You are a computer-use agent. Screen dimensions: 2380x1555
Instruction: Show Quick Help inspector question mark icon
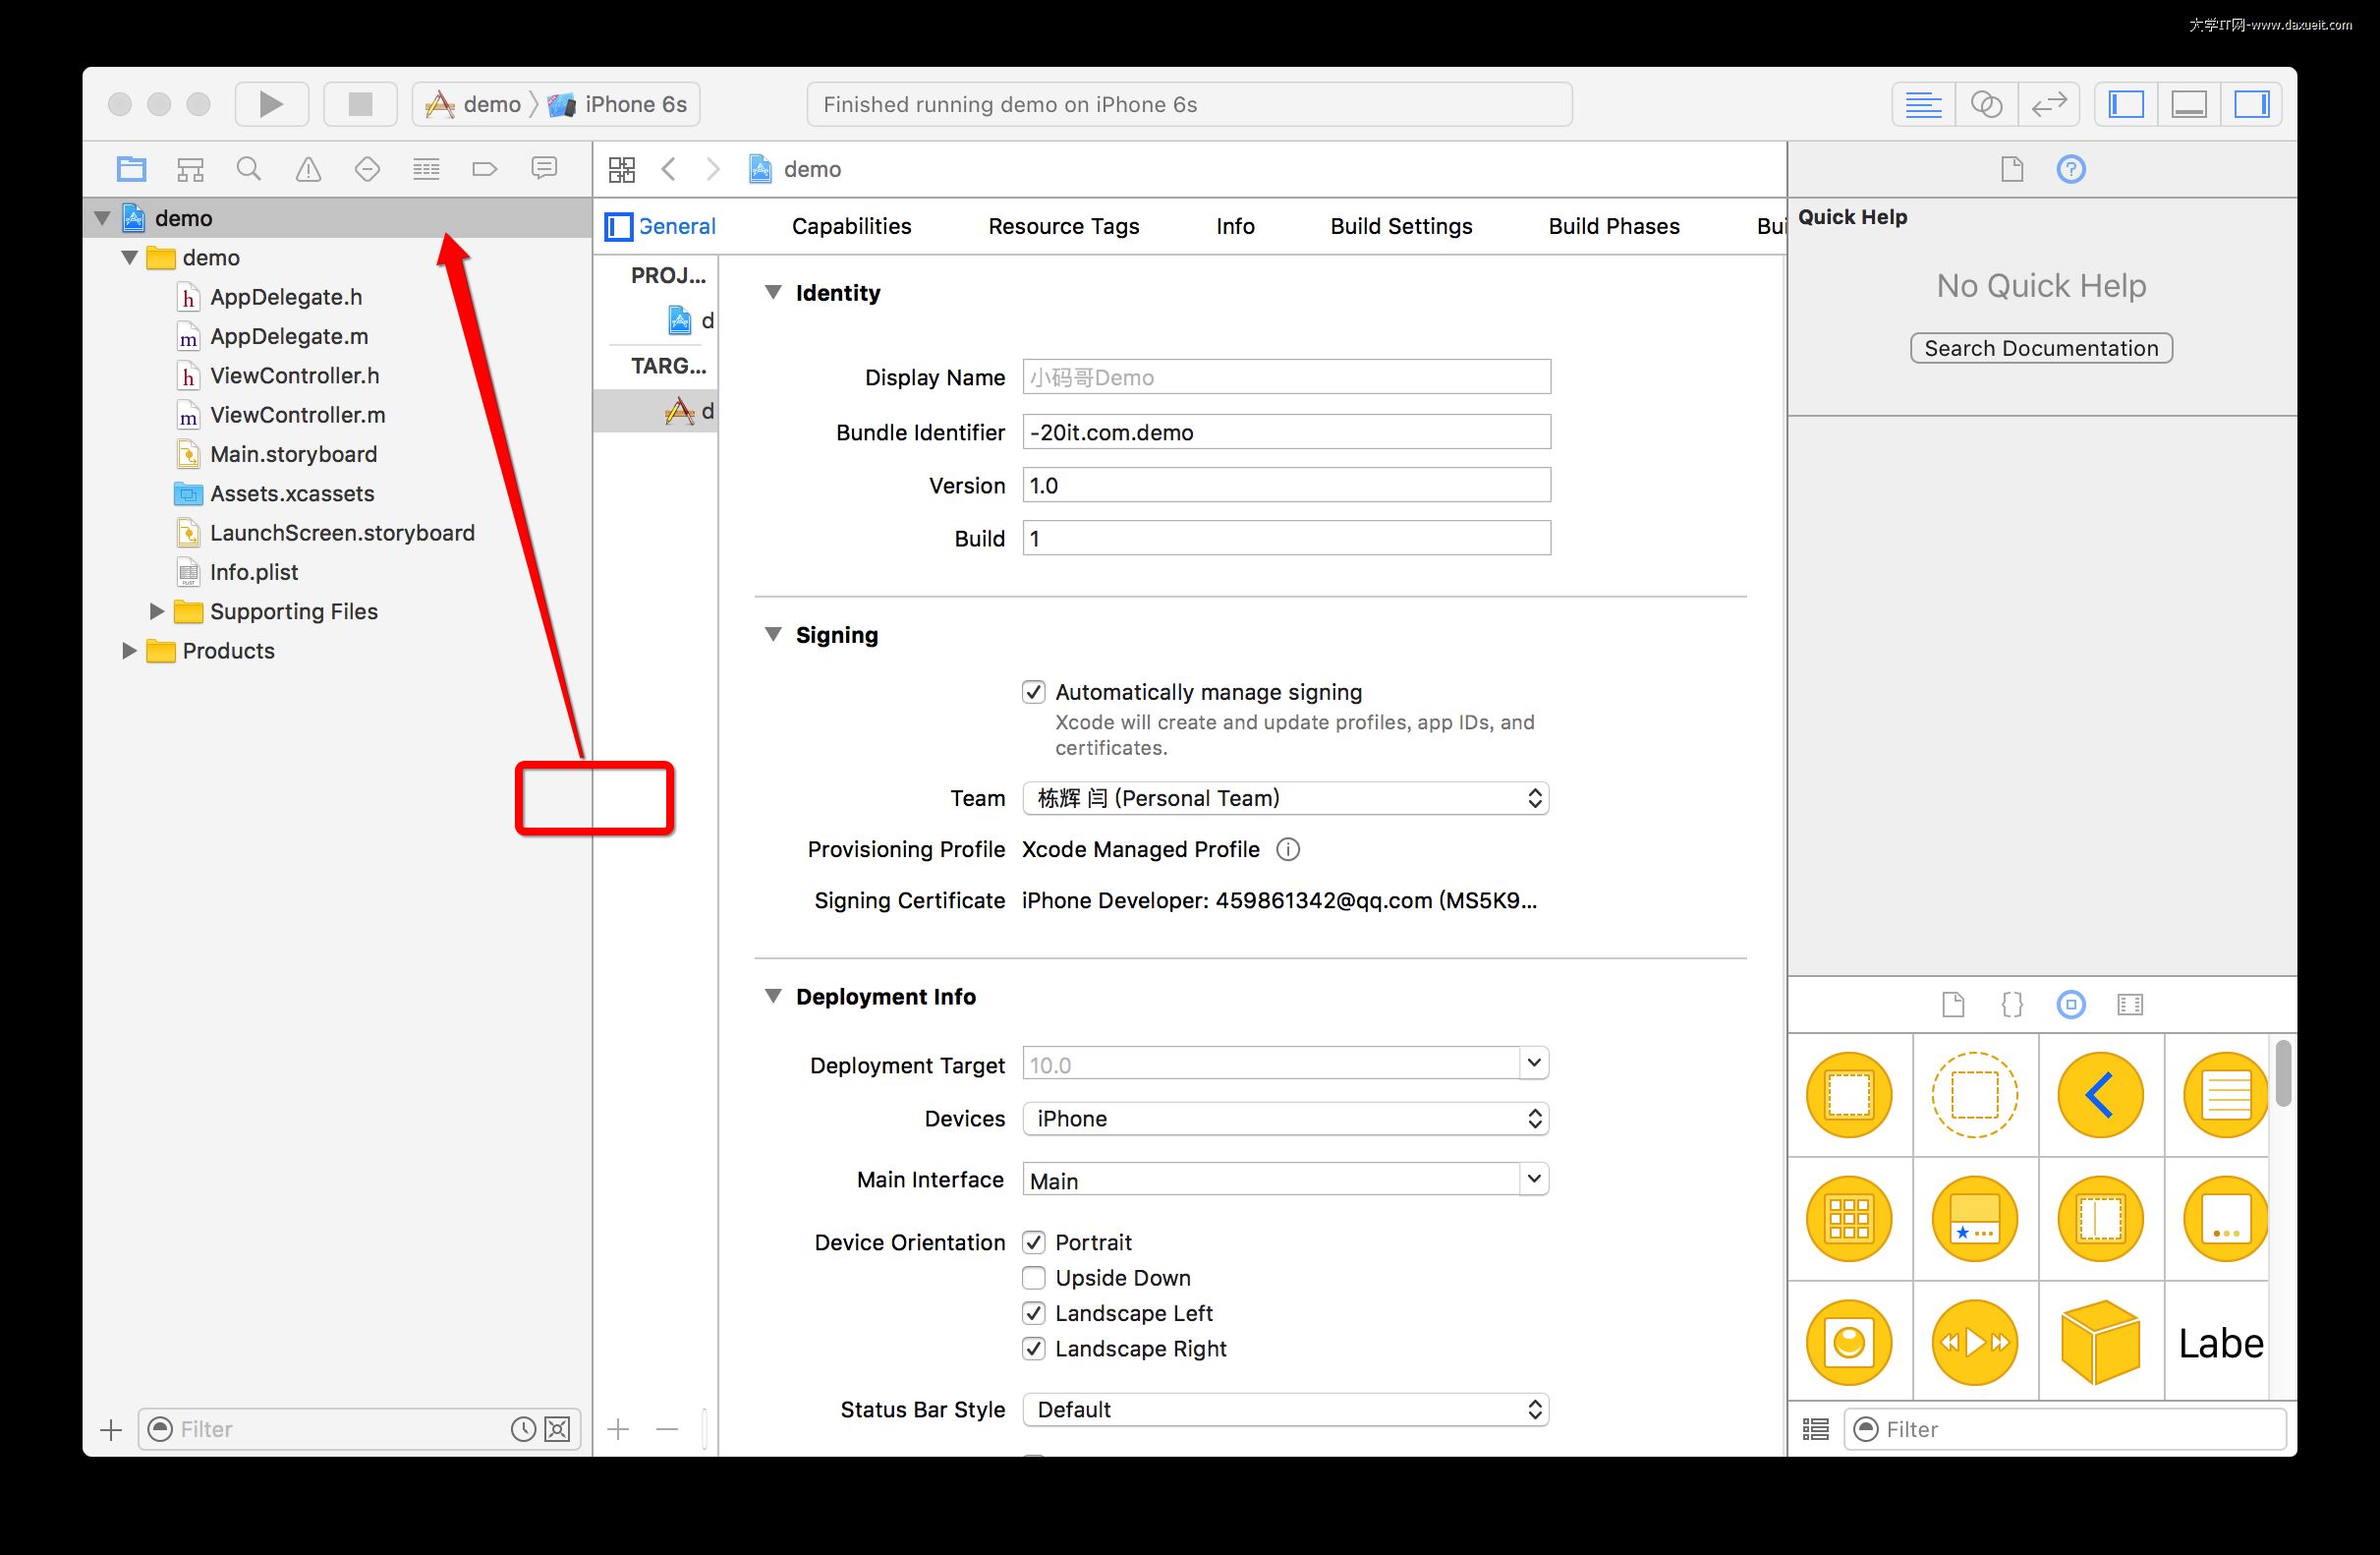[2070, 169]
